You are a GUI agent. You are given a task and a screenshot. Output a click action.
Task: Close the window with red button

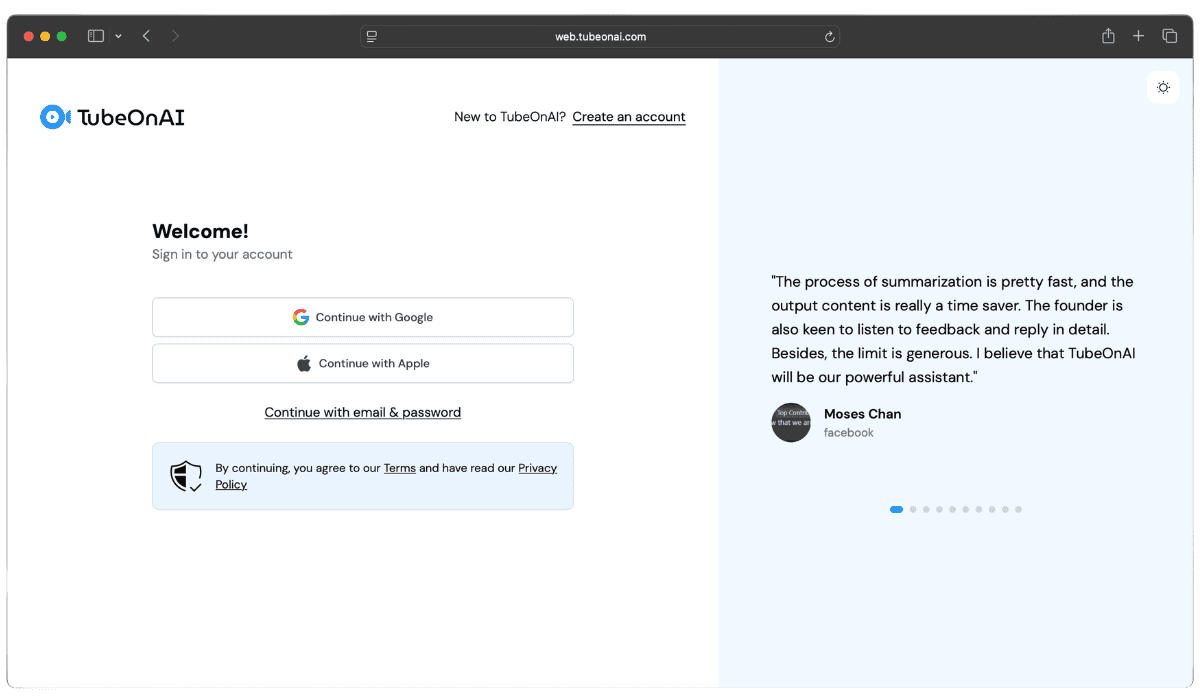28,36
